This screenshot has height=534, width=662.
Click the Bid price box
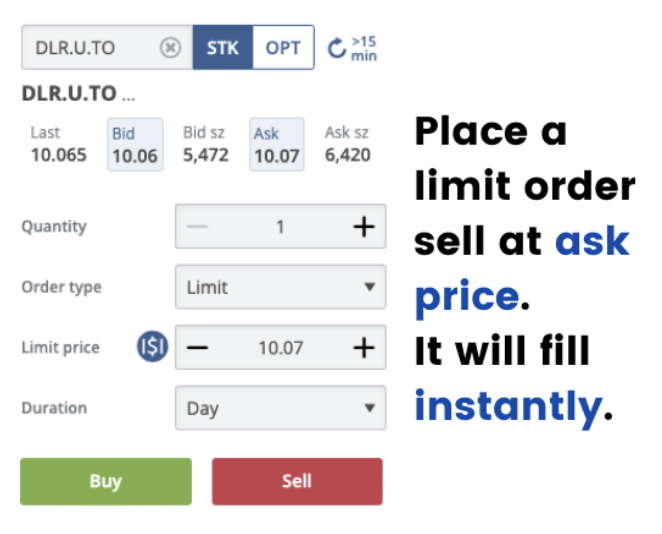click(x=135, y=145)
